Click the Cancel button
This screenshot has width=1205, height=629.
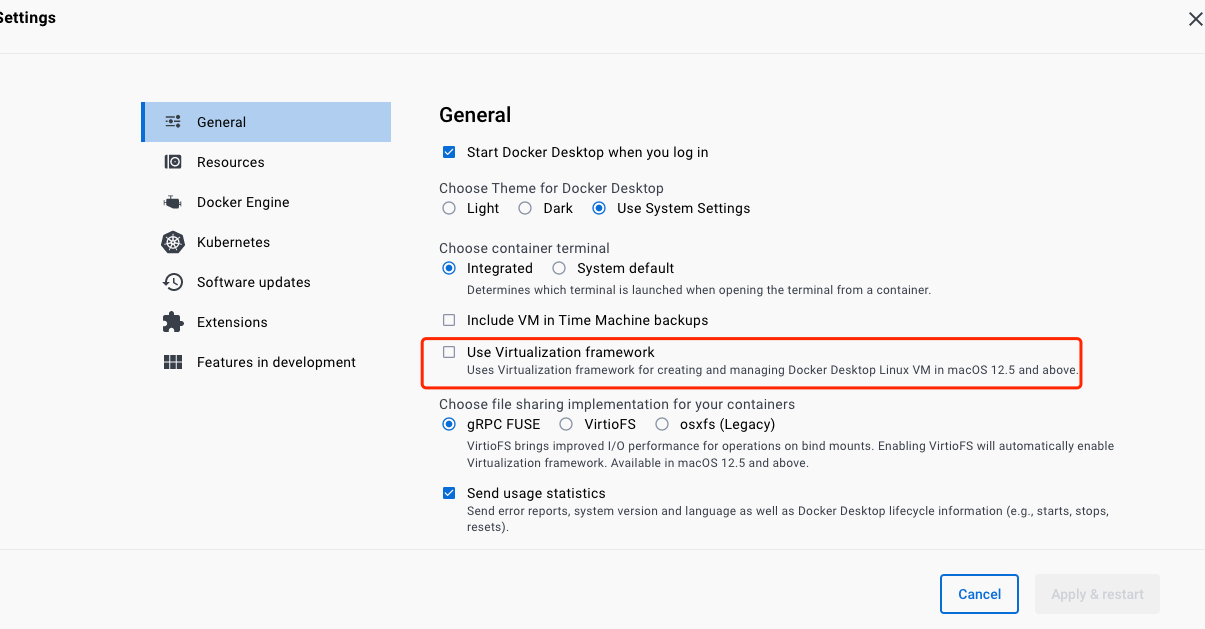[x=979, y=594]
